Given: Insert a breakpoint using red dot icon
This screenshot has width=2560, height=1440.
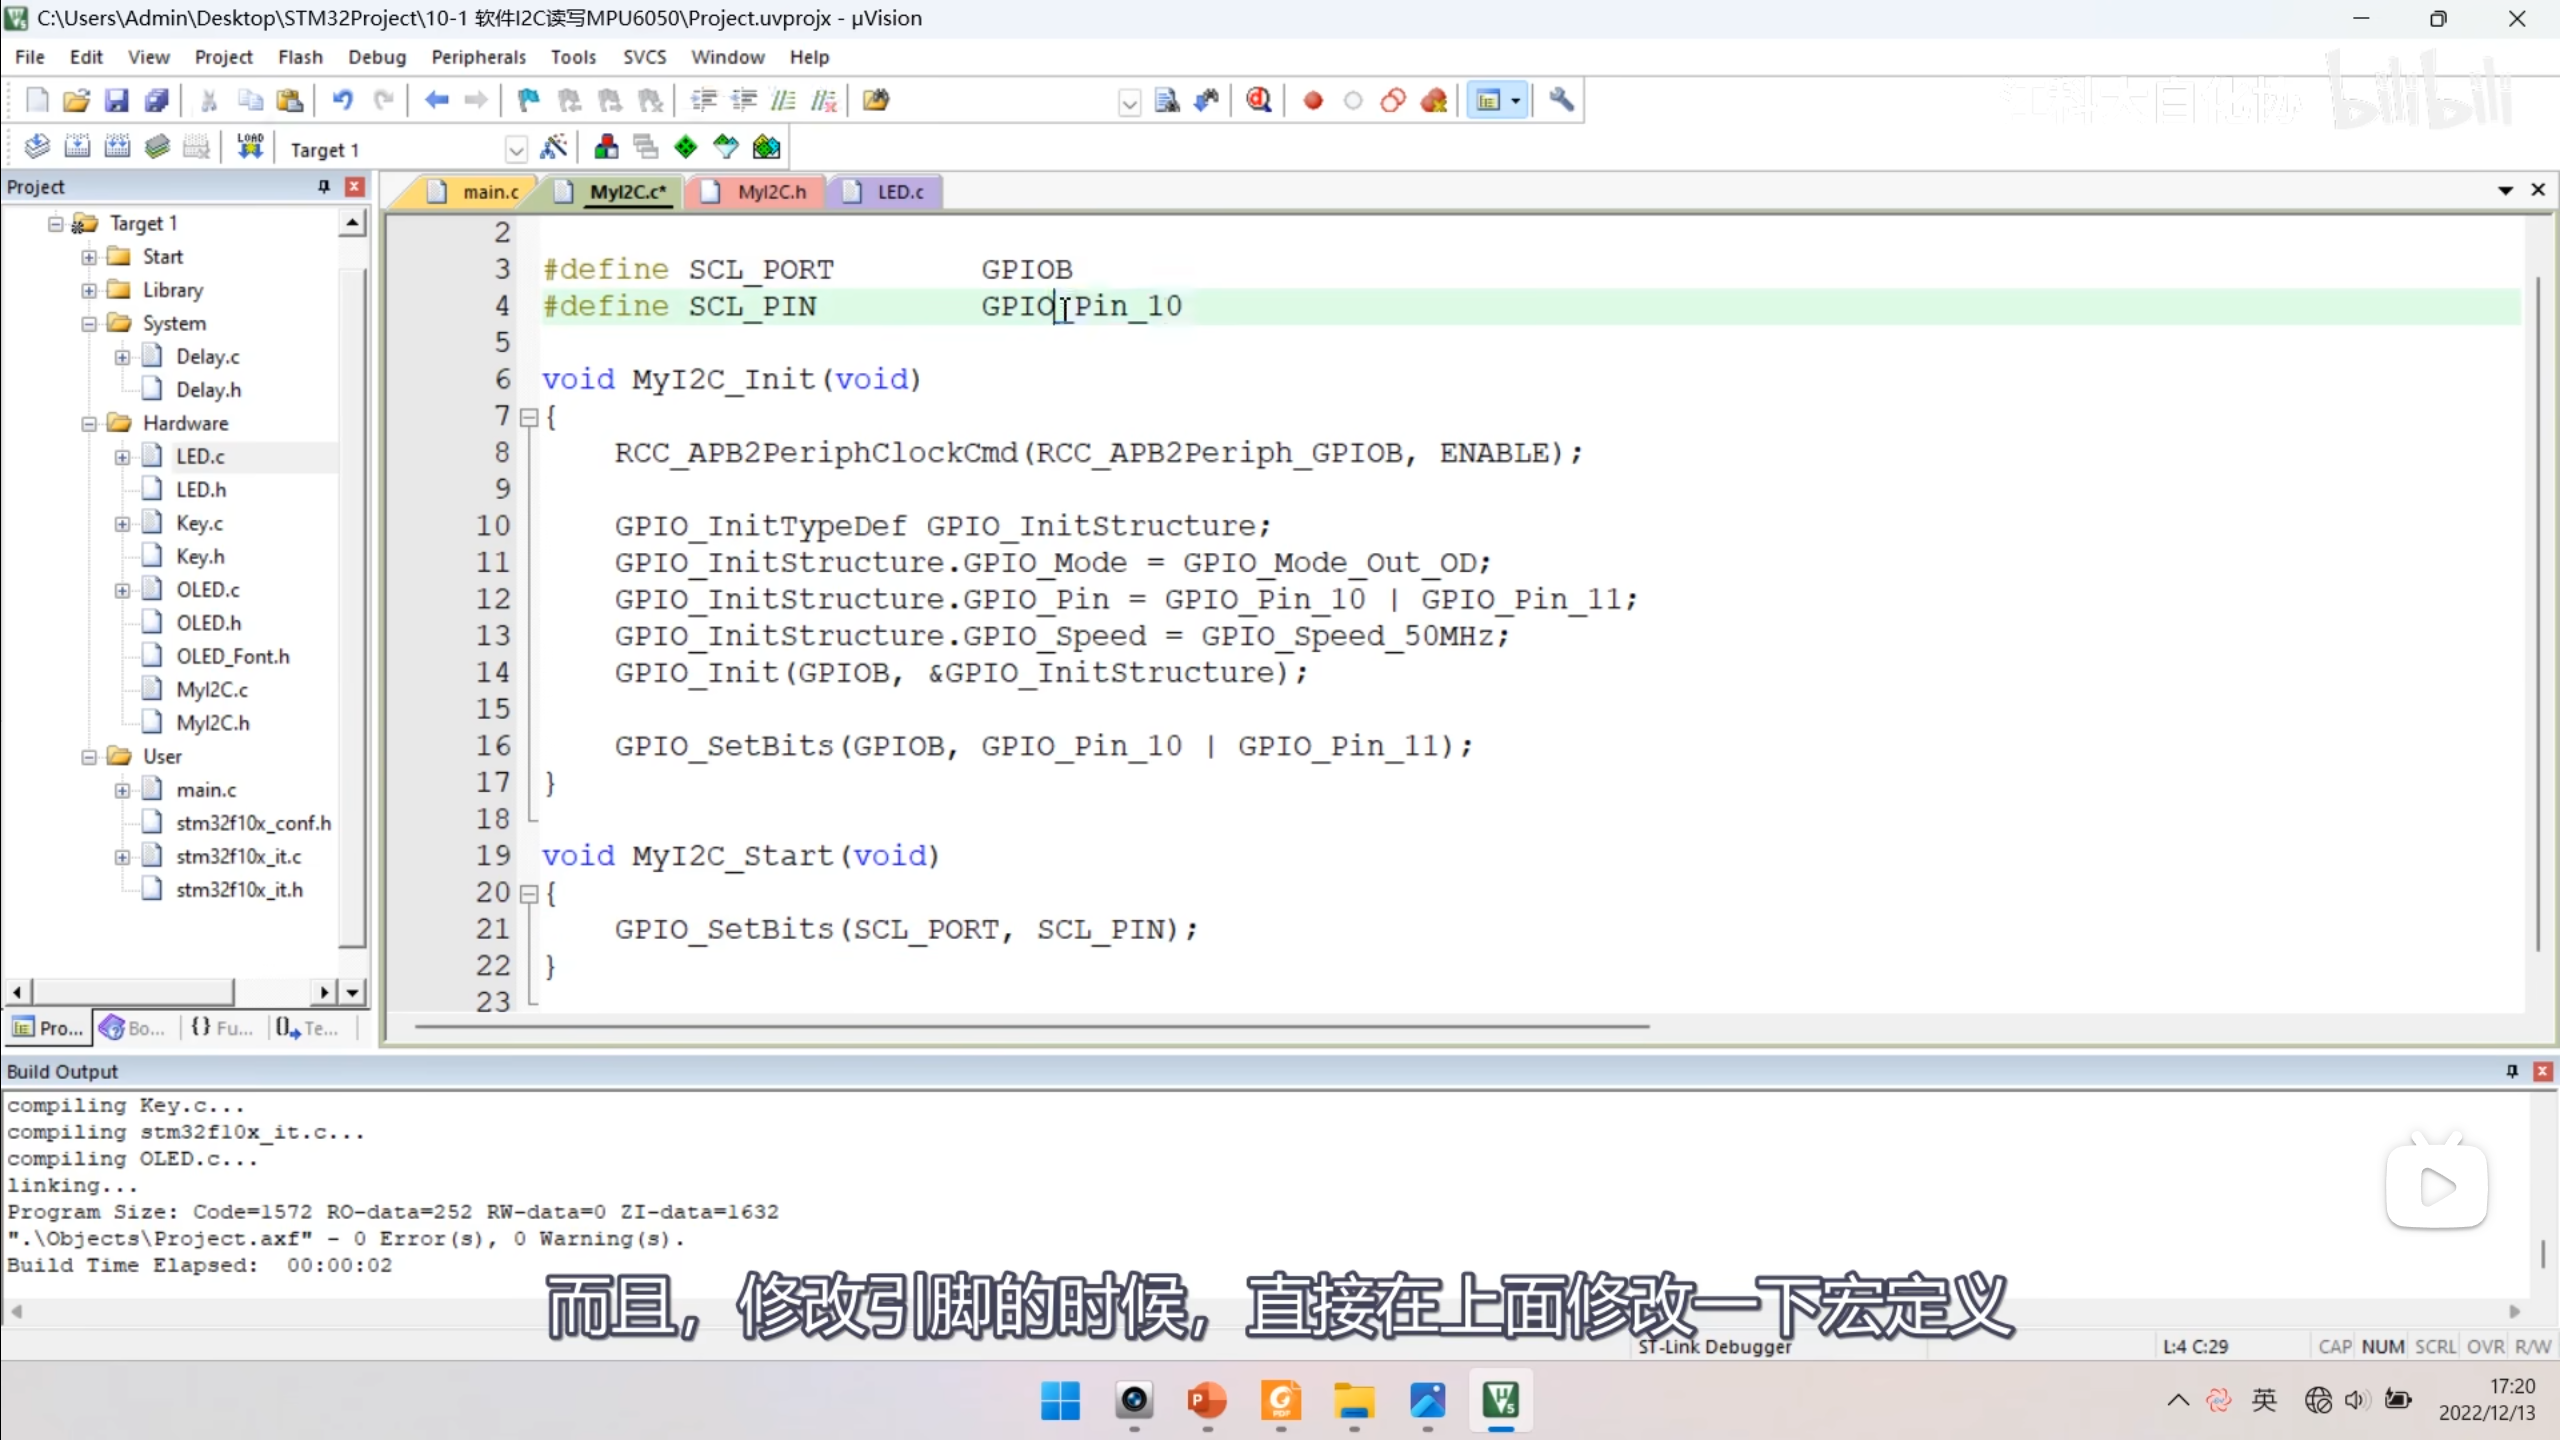Looking at the screenshot, I should point(1313,100).
